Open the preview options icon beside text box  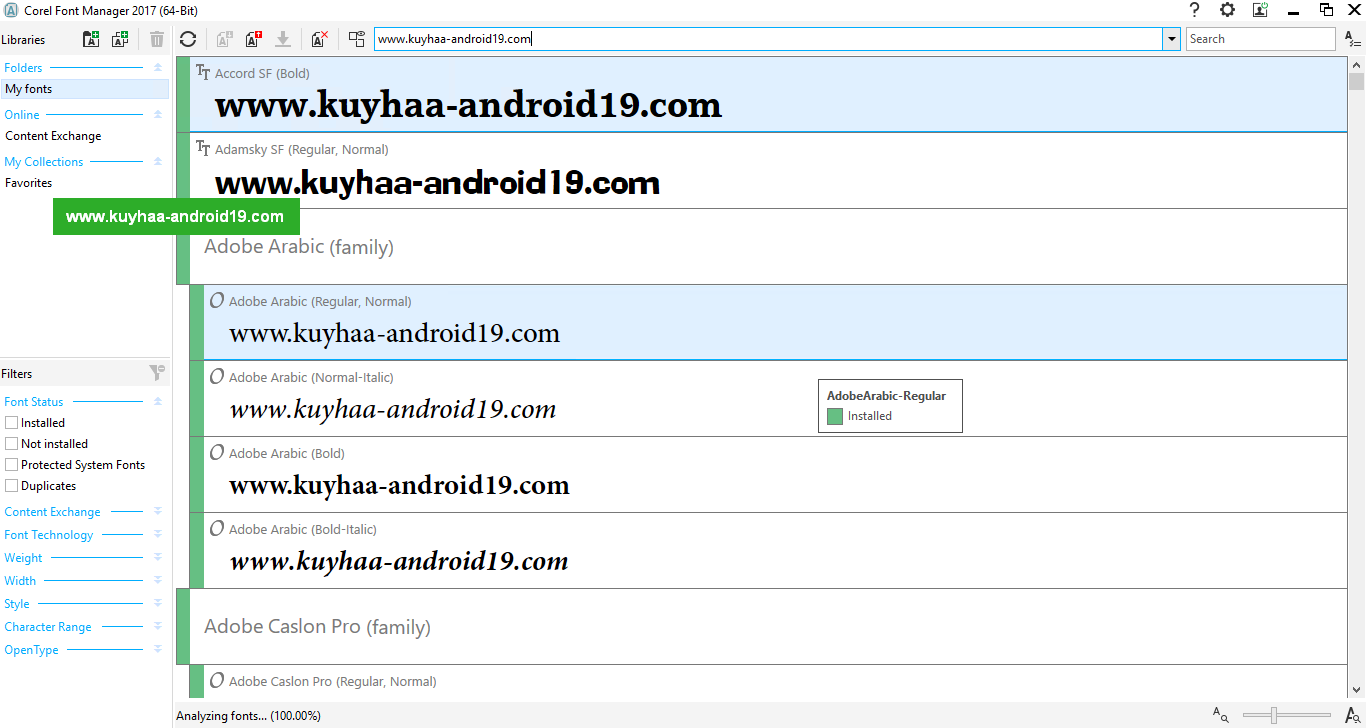coord(357,39)
